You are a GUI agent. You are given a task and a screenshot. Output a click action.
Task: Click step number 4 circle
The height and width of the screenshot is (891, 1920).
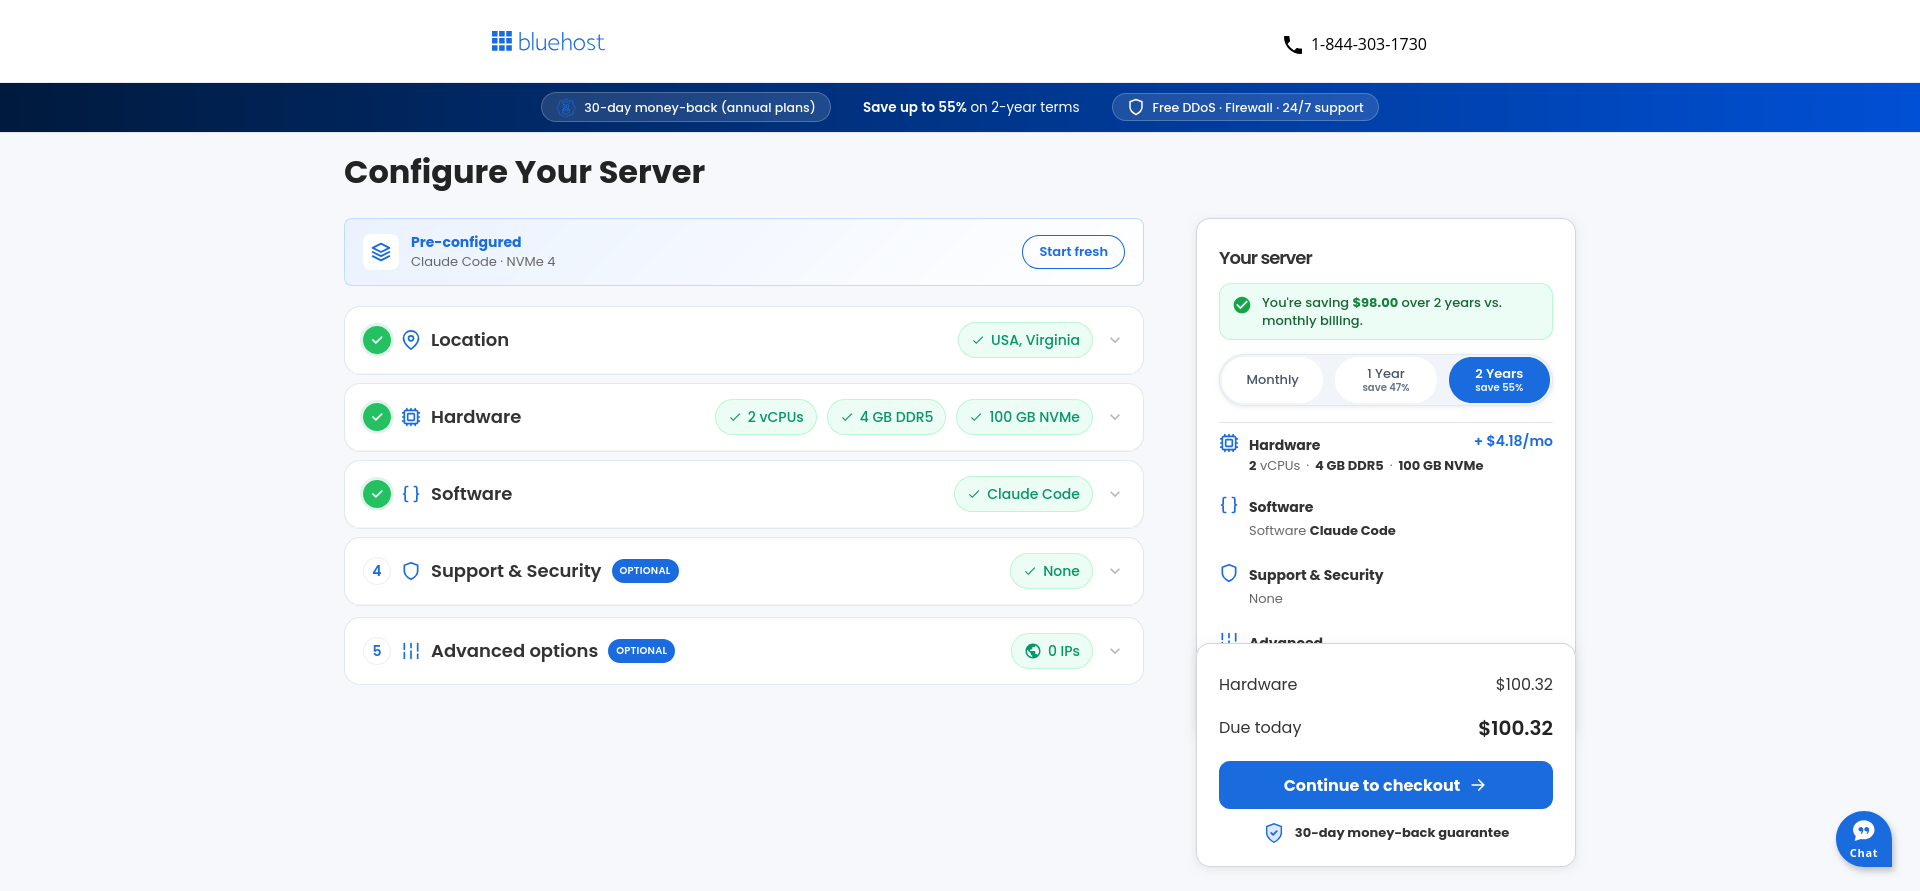pos(377,571)
